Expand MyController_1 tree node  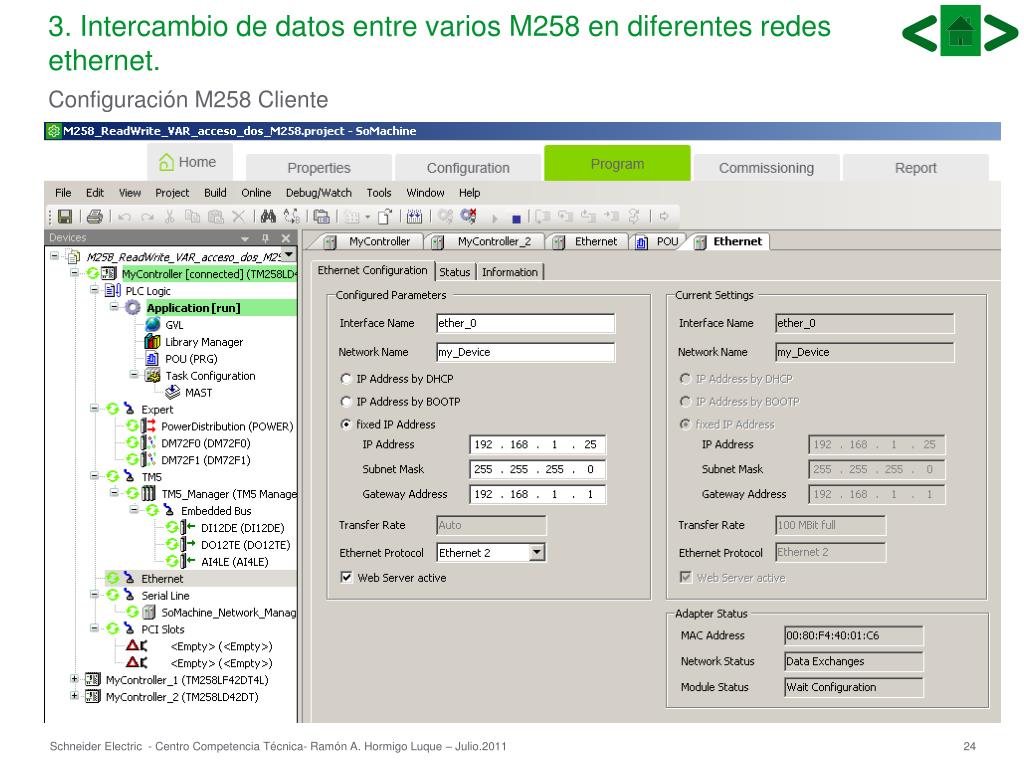point(74,679)
